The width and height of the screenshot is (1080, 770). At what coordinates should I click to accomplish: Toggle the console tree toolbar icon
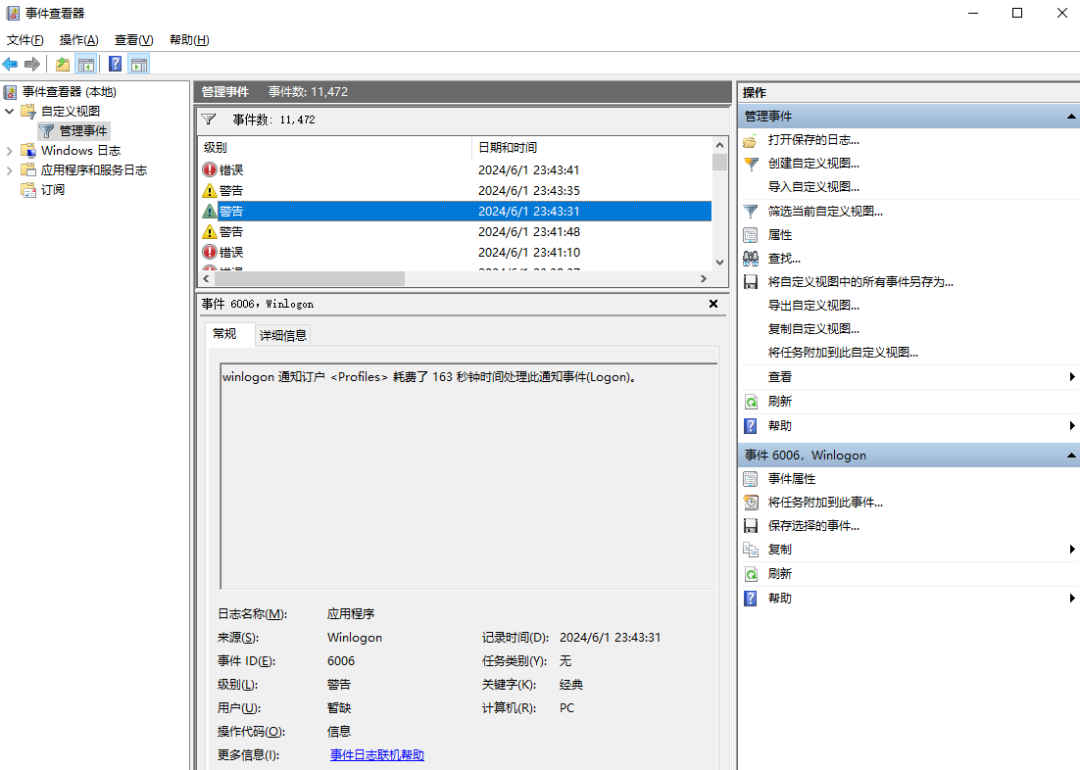coord(86,65)
